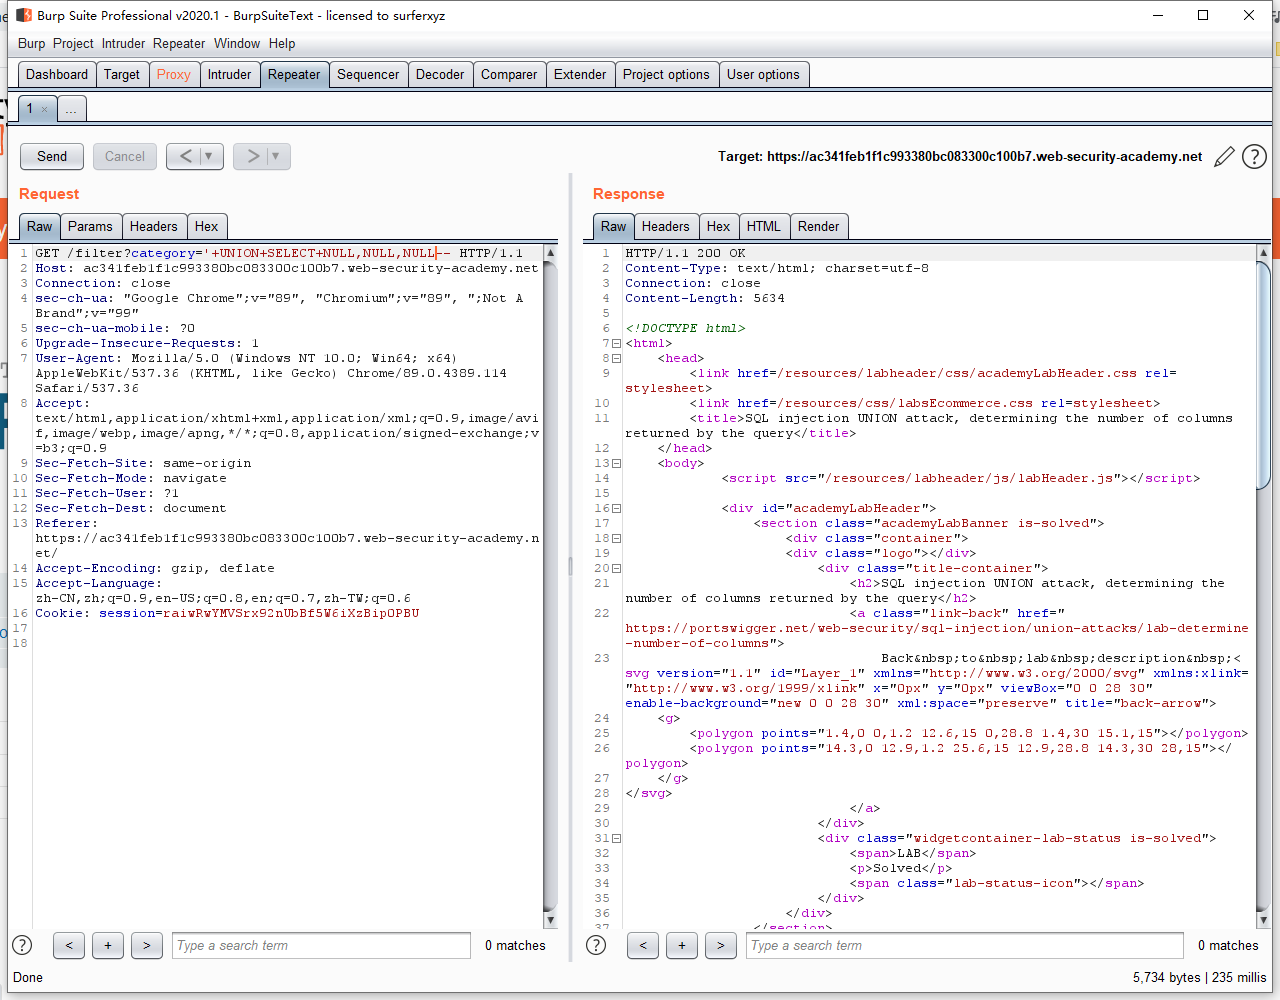Collapse container div at line 18
The height and width of the screenshot is (1000, 1280).
point(617,538)
